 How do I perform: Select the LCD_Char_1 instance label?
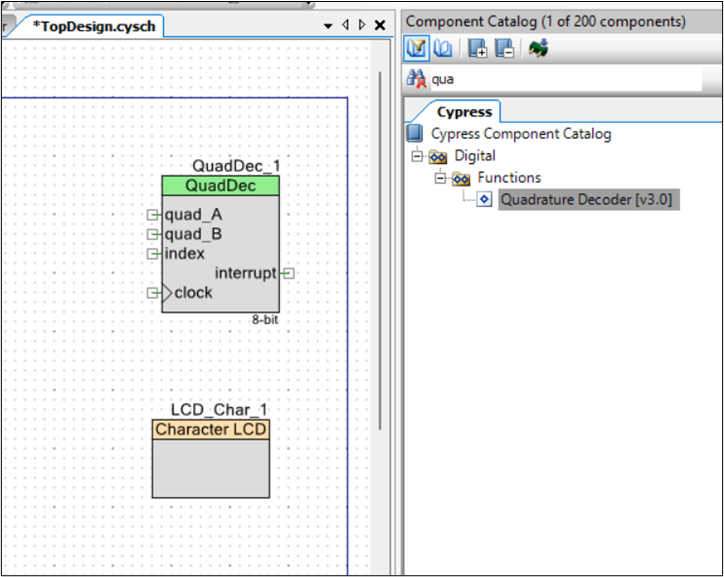click(219, 409)
